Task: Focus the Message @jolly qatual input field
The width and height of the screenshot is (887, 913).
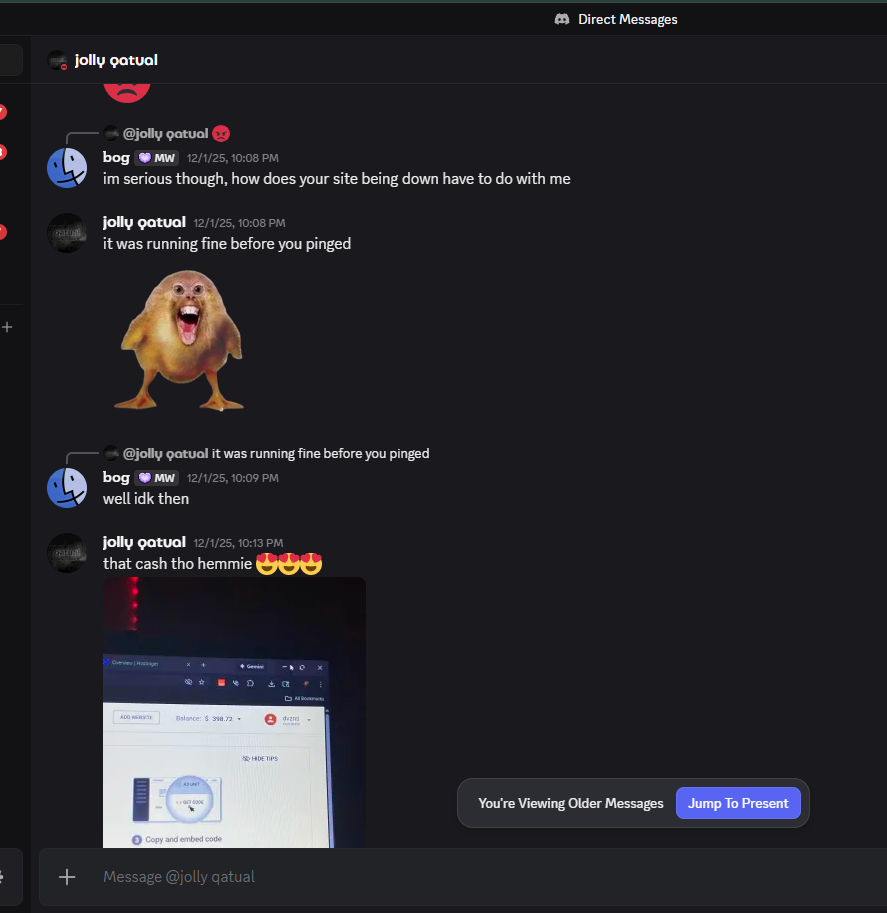Action: [466, 876]
